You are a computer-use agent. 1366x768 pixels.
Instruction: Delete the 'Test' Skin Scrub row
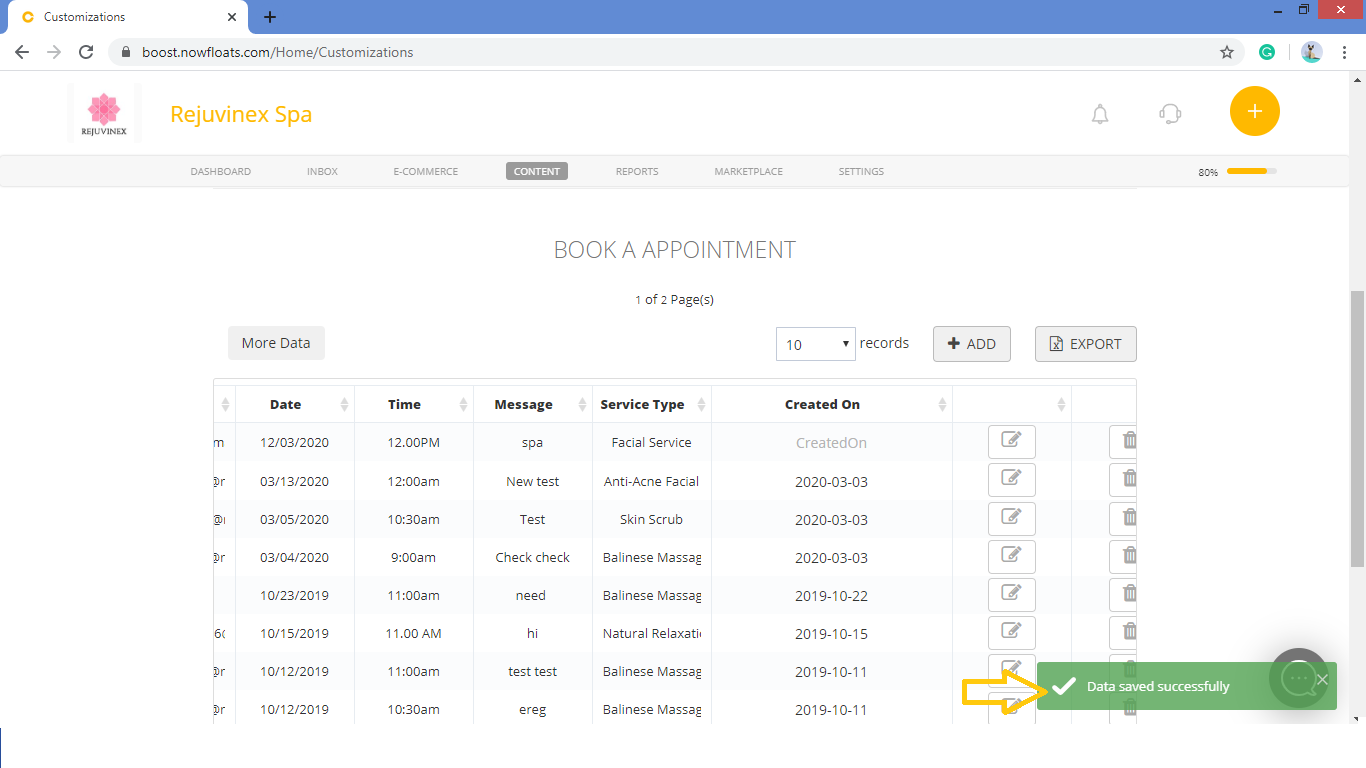click(1124, 518)
